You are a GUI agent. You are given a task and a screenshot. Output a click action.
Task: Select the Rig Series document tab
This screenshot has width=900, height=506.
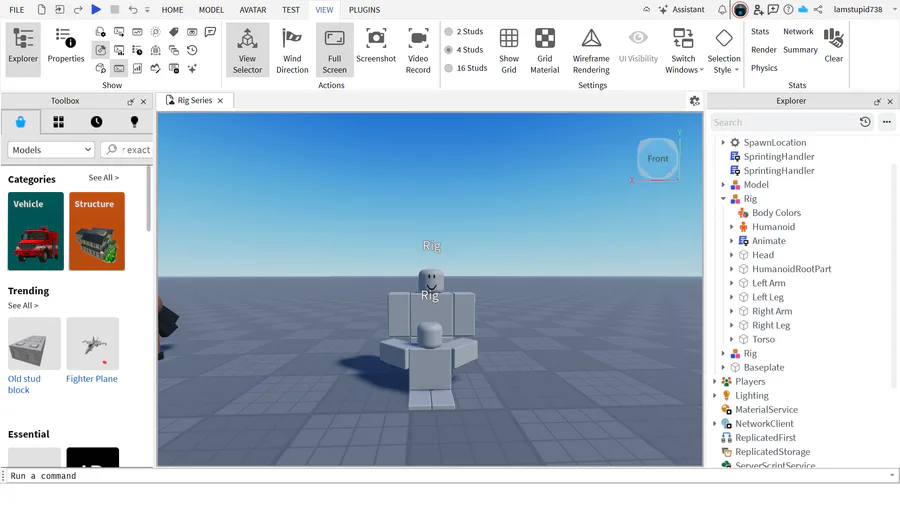195,100
